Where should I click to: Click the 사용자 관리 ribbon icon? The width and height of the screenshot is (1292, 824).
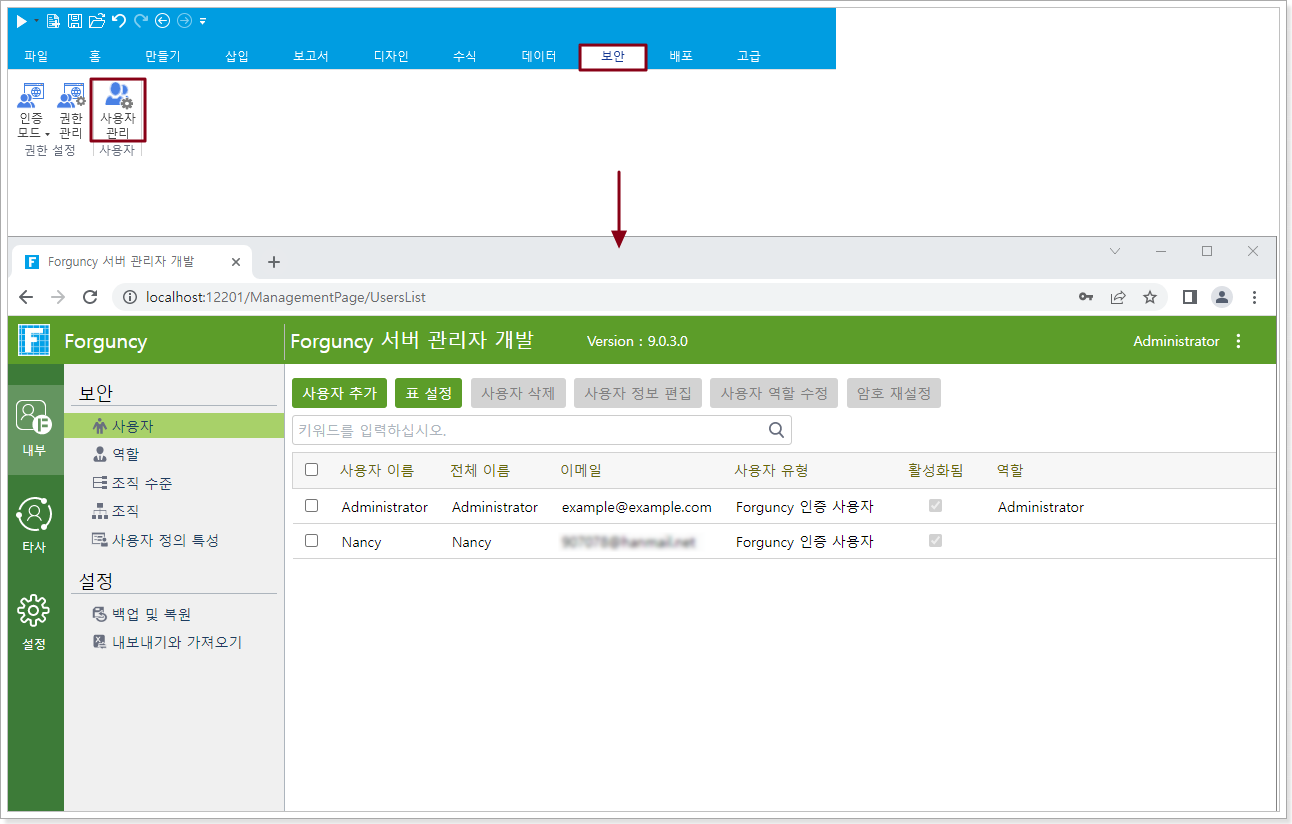118,109
